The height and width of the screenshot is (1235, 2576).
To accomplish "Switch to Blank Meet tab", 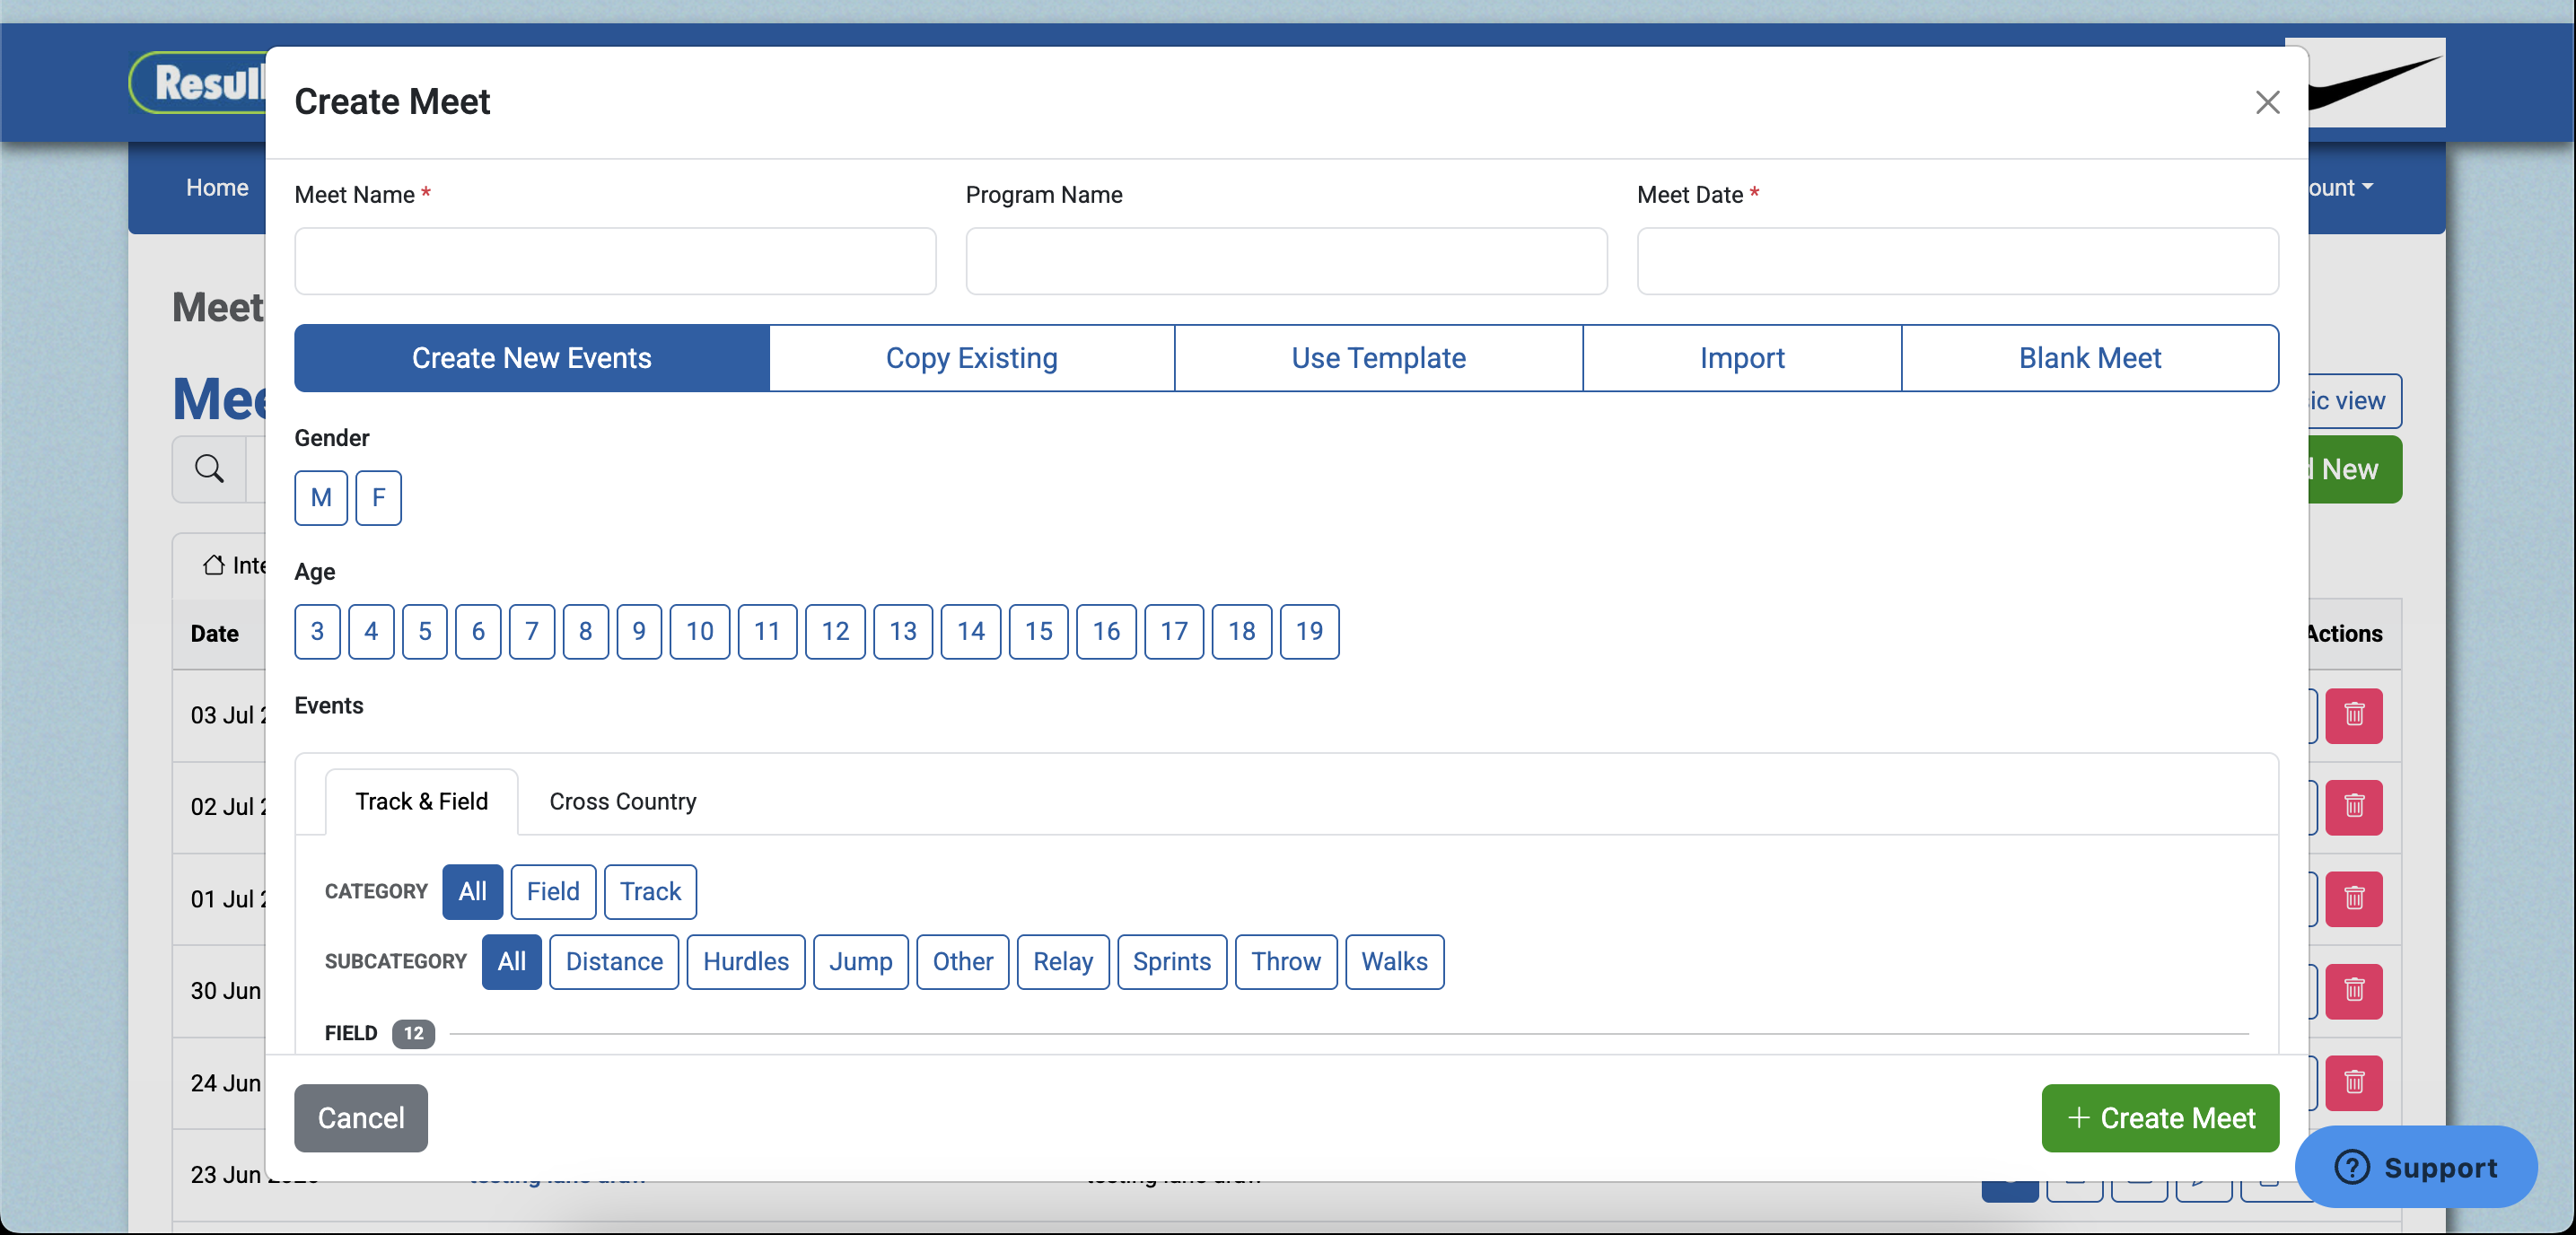I will tap(2090, 358).
